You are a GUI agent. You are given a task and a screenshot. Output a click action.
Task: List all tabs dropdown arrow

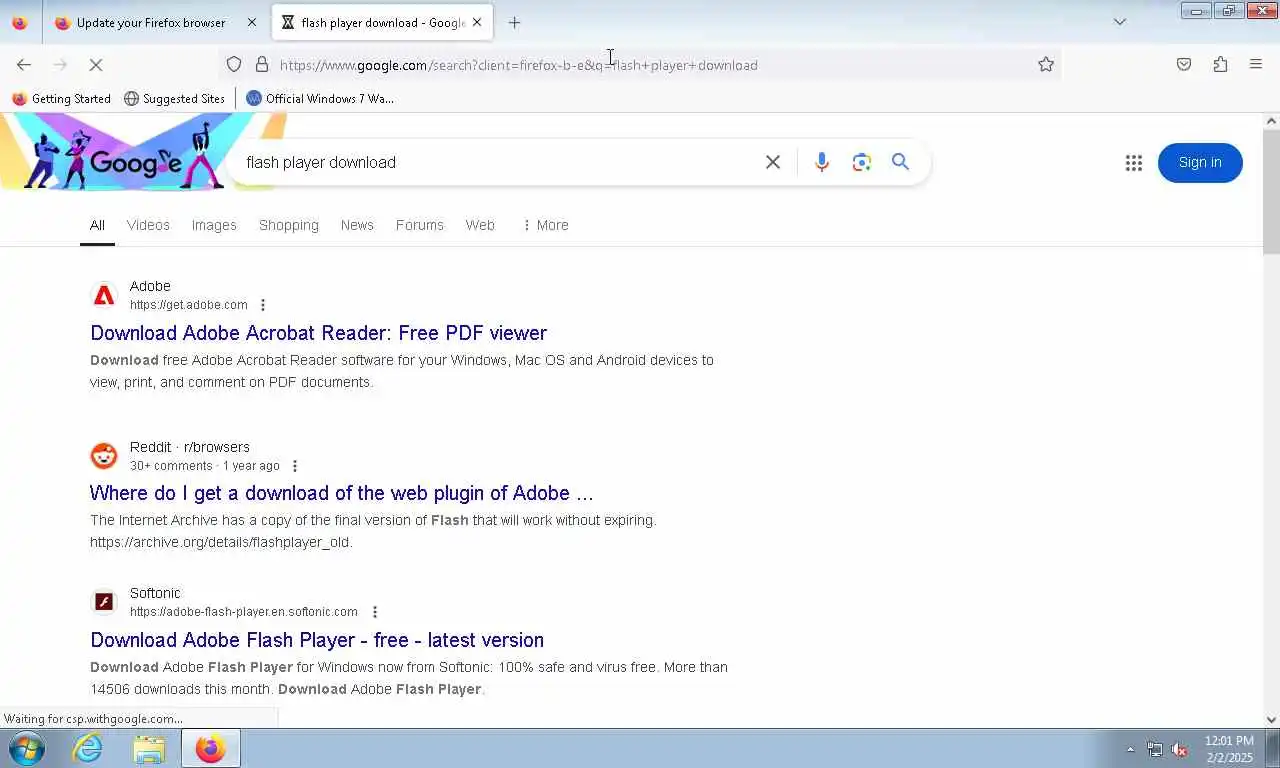click(x=1120, y=22)
